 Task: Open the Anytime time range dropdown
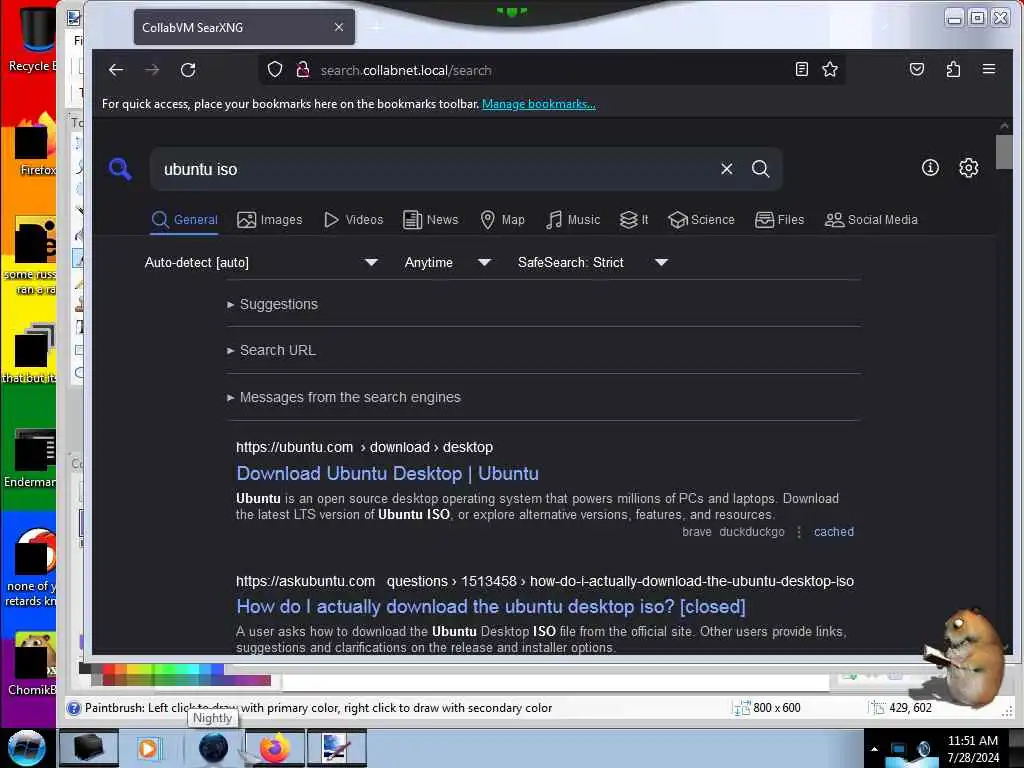pos(448,263)
